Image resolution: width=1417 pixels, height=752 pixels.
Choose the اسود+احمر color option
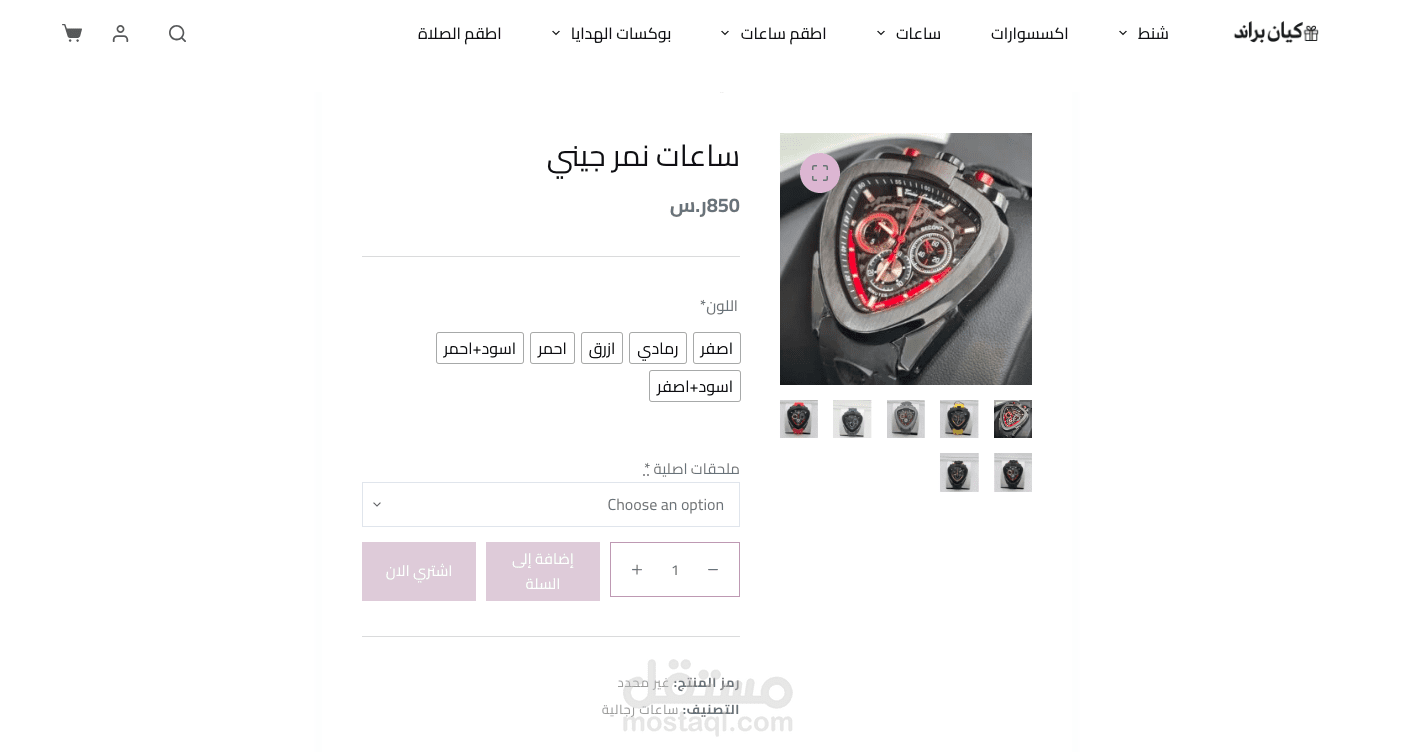480,348
